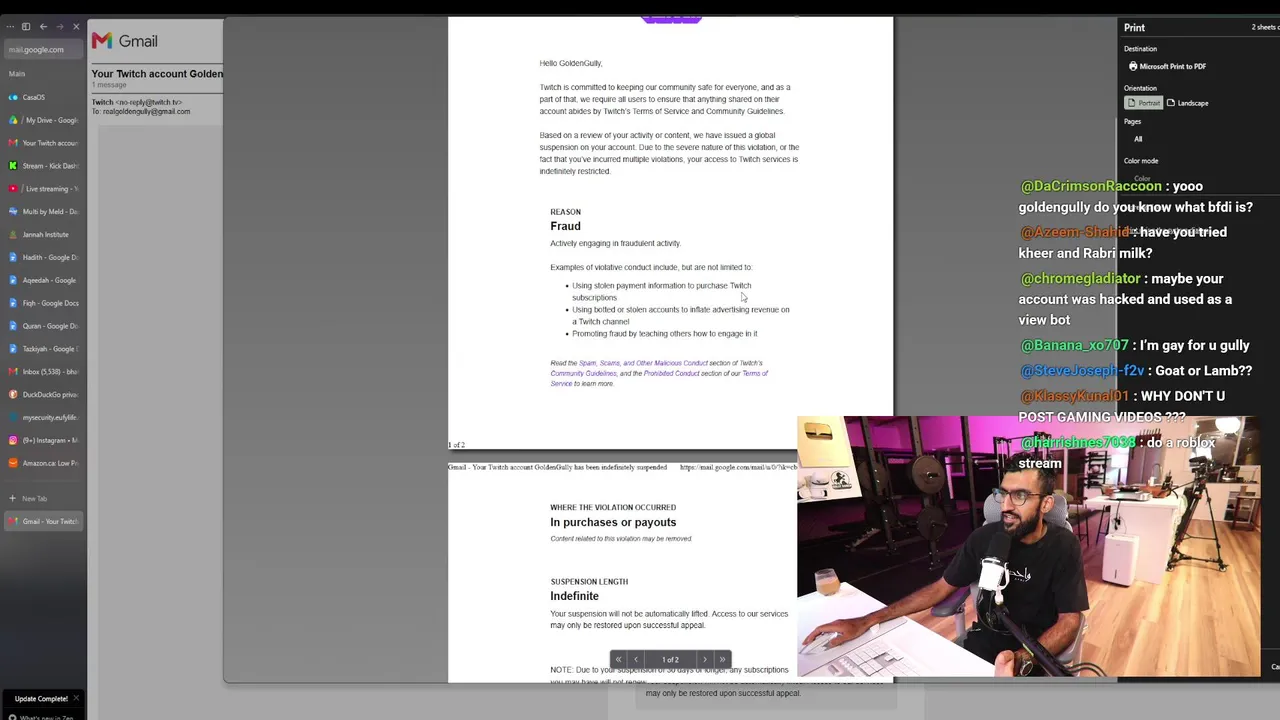Click the browser forward arrow
This screenshot has width=1280, height=720.
point(59,27)
